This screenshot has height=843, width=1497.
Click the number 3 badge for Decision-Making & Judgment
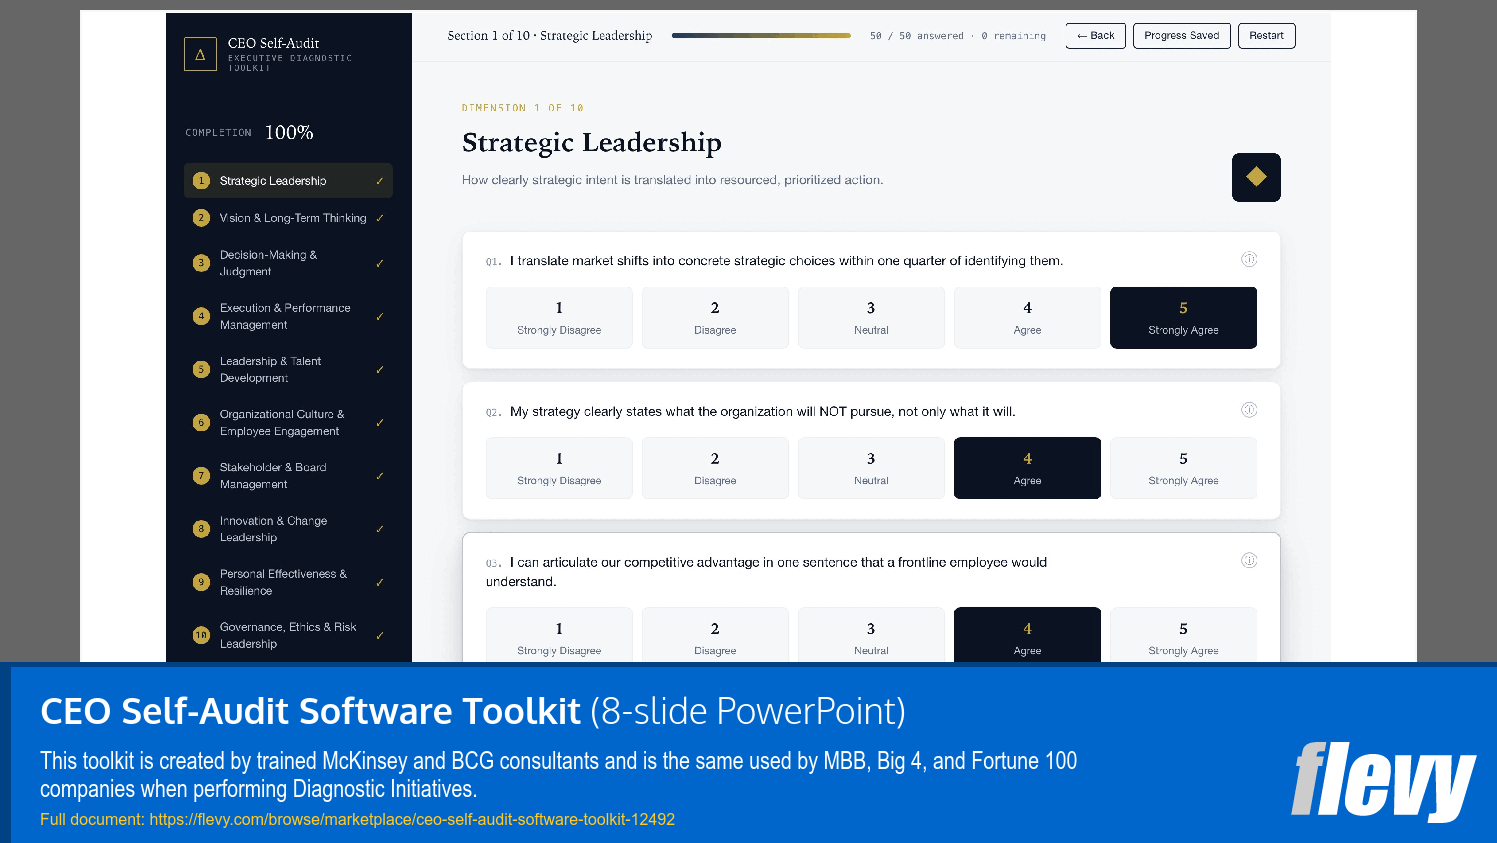point(201,263)
